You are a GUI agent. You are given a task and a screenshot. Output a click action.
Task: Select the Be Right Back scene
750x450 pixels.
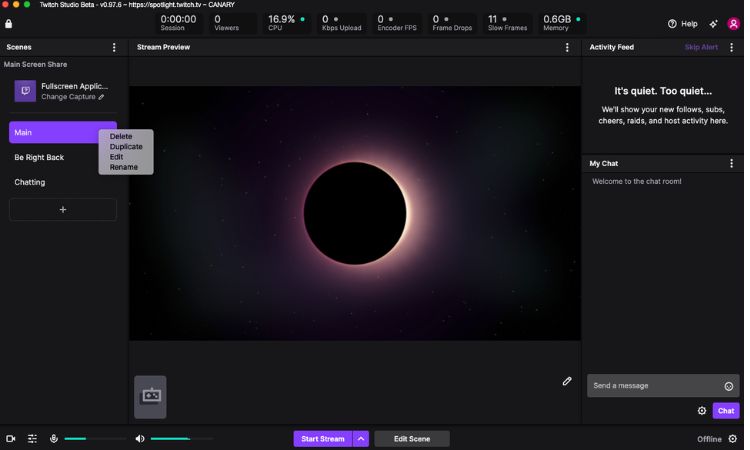(39, 157)
